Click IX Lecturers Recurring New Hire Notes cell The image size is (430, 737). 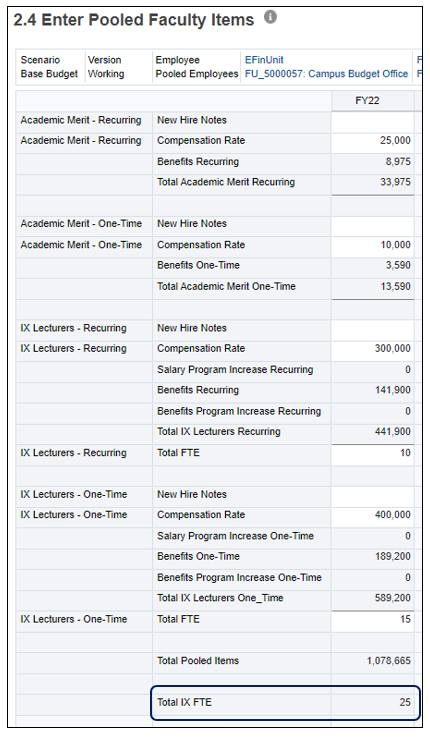(373, 328)
